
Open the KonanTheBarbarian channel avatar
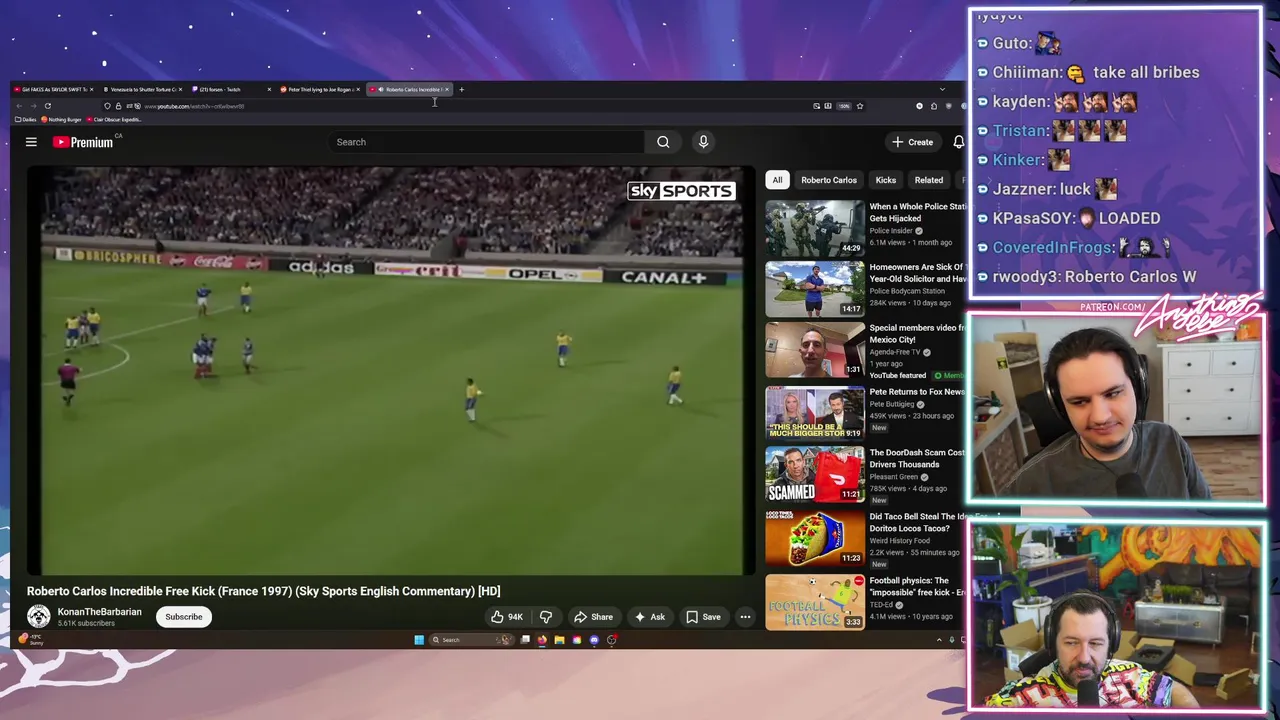39,617
